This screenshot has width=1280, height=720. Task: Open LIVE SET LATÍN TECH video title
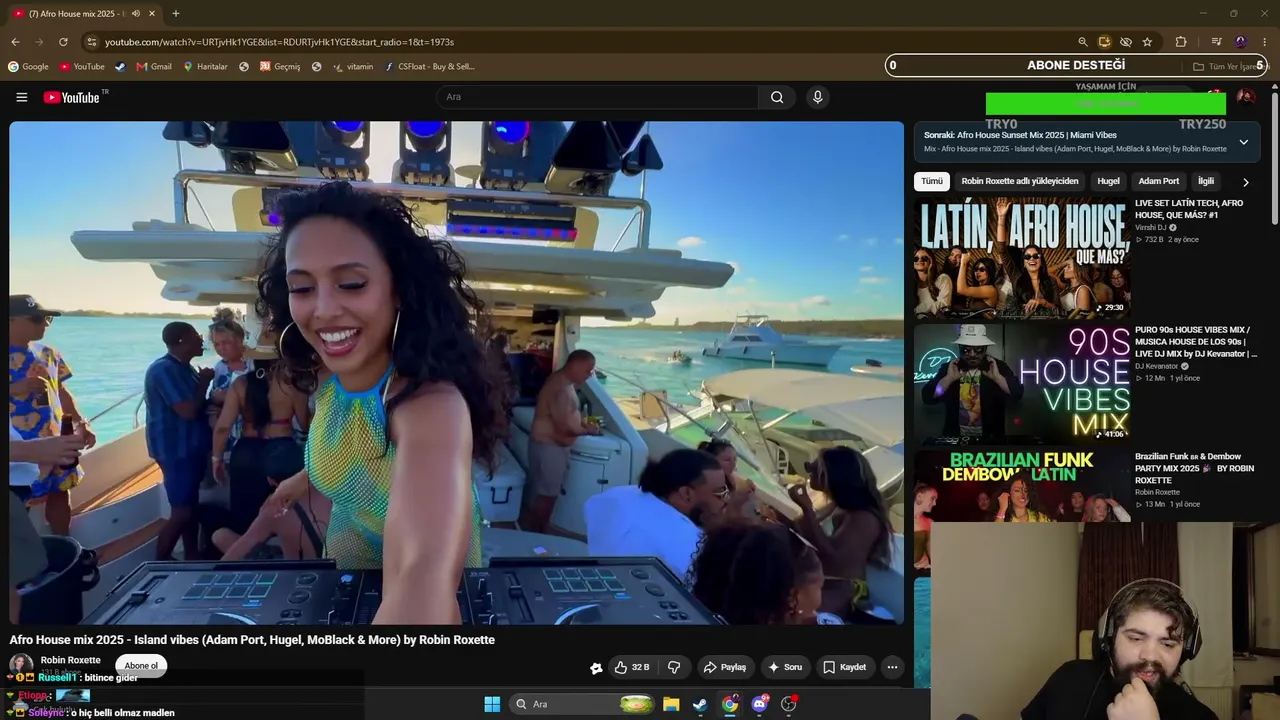click(1189, 209)
